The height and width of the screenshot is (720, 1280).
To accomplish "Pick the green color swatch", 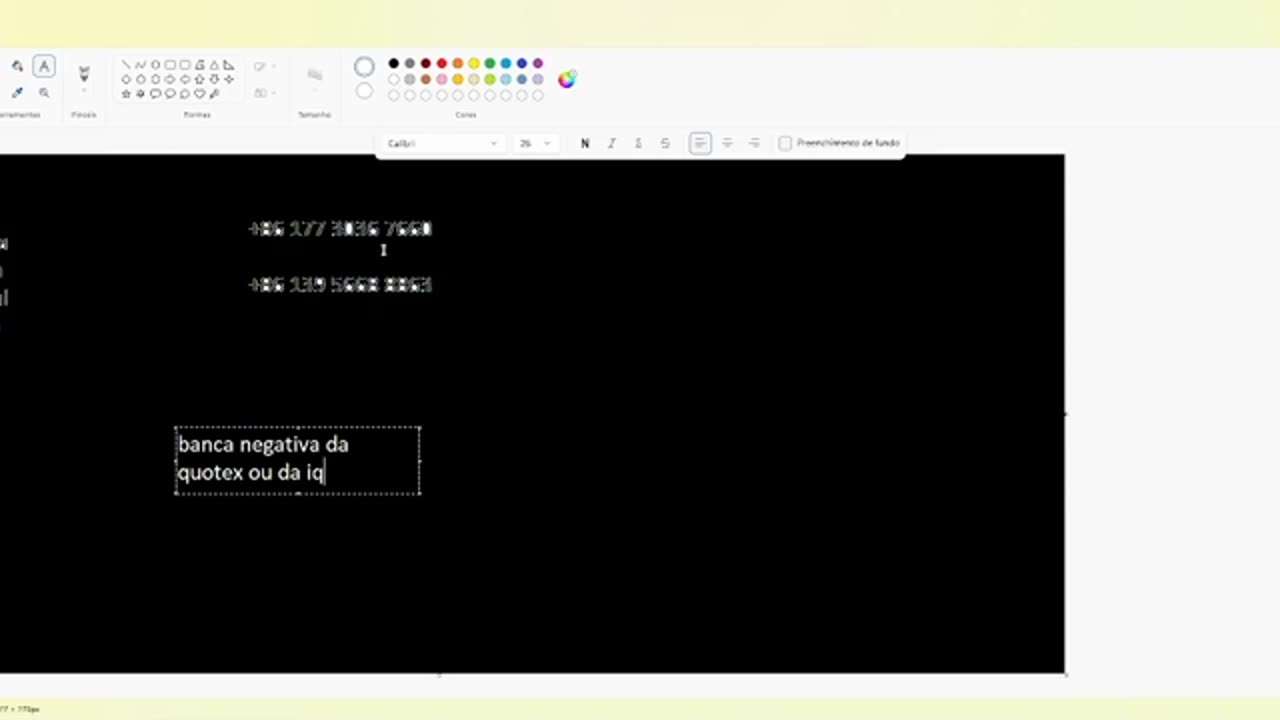I will (489, 63).
